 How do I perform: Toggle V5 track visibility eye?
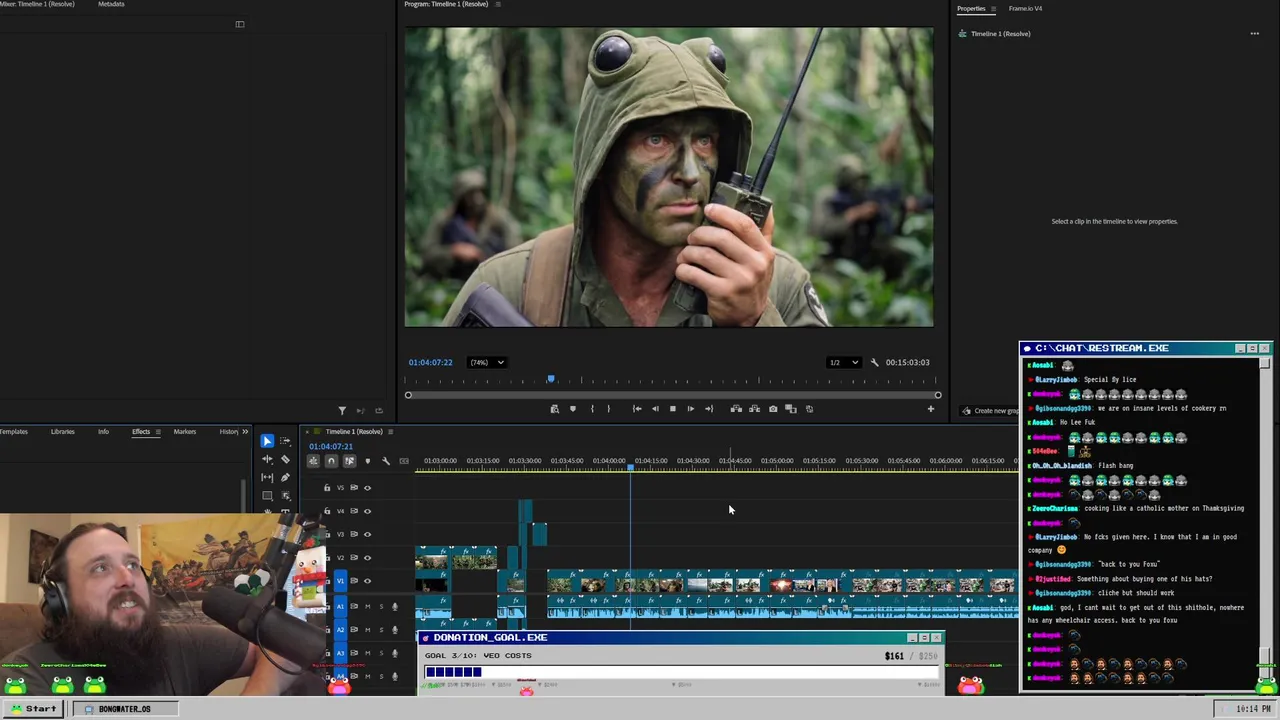click(367, 488)
